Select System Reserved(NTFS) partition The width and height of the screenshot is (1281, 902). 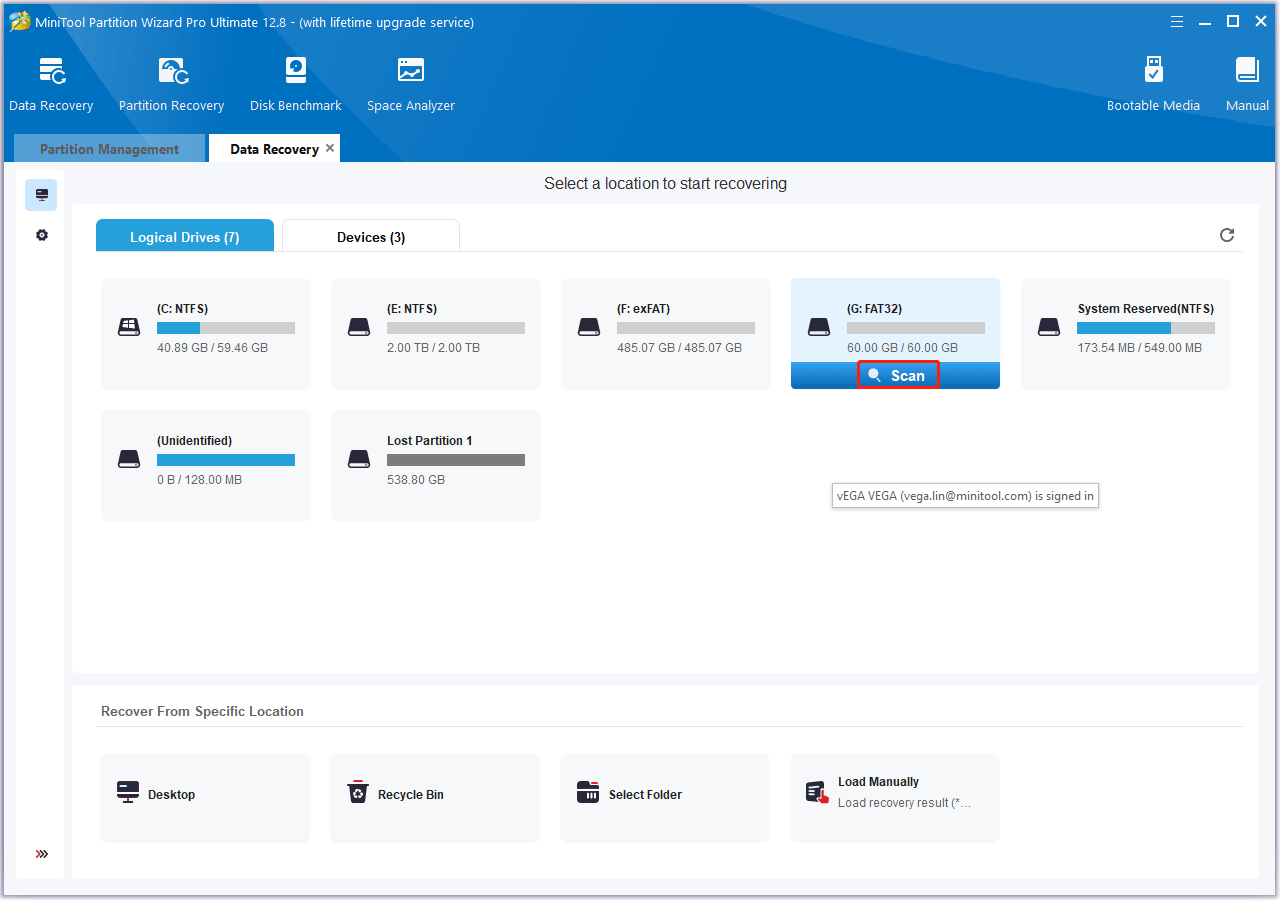pyautogui.click(x=1126, y=334)
